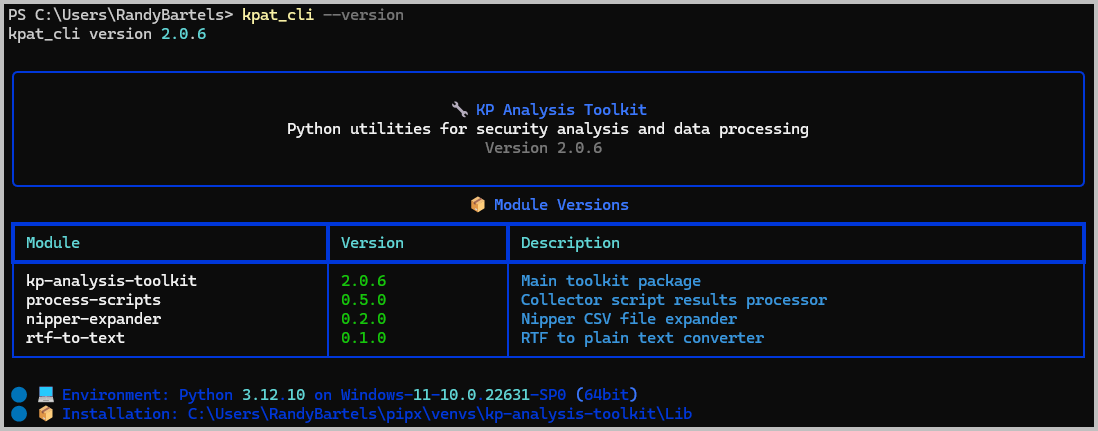The image size is (1098, 431).
Task: Click the Version column header
Action: (x=372, y=243)
